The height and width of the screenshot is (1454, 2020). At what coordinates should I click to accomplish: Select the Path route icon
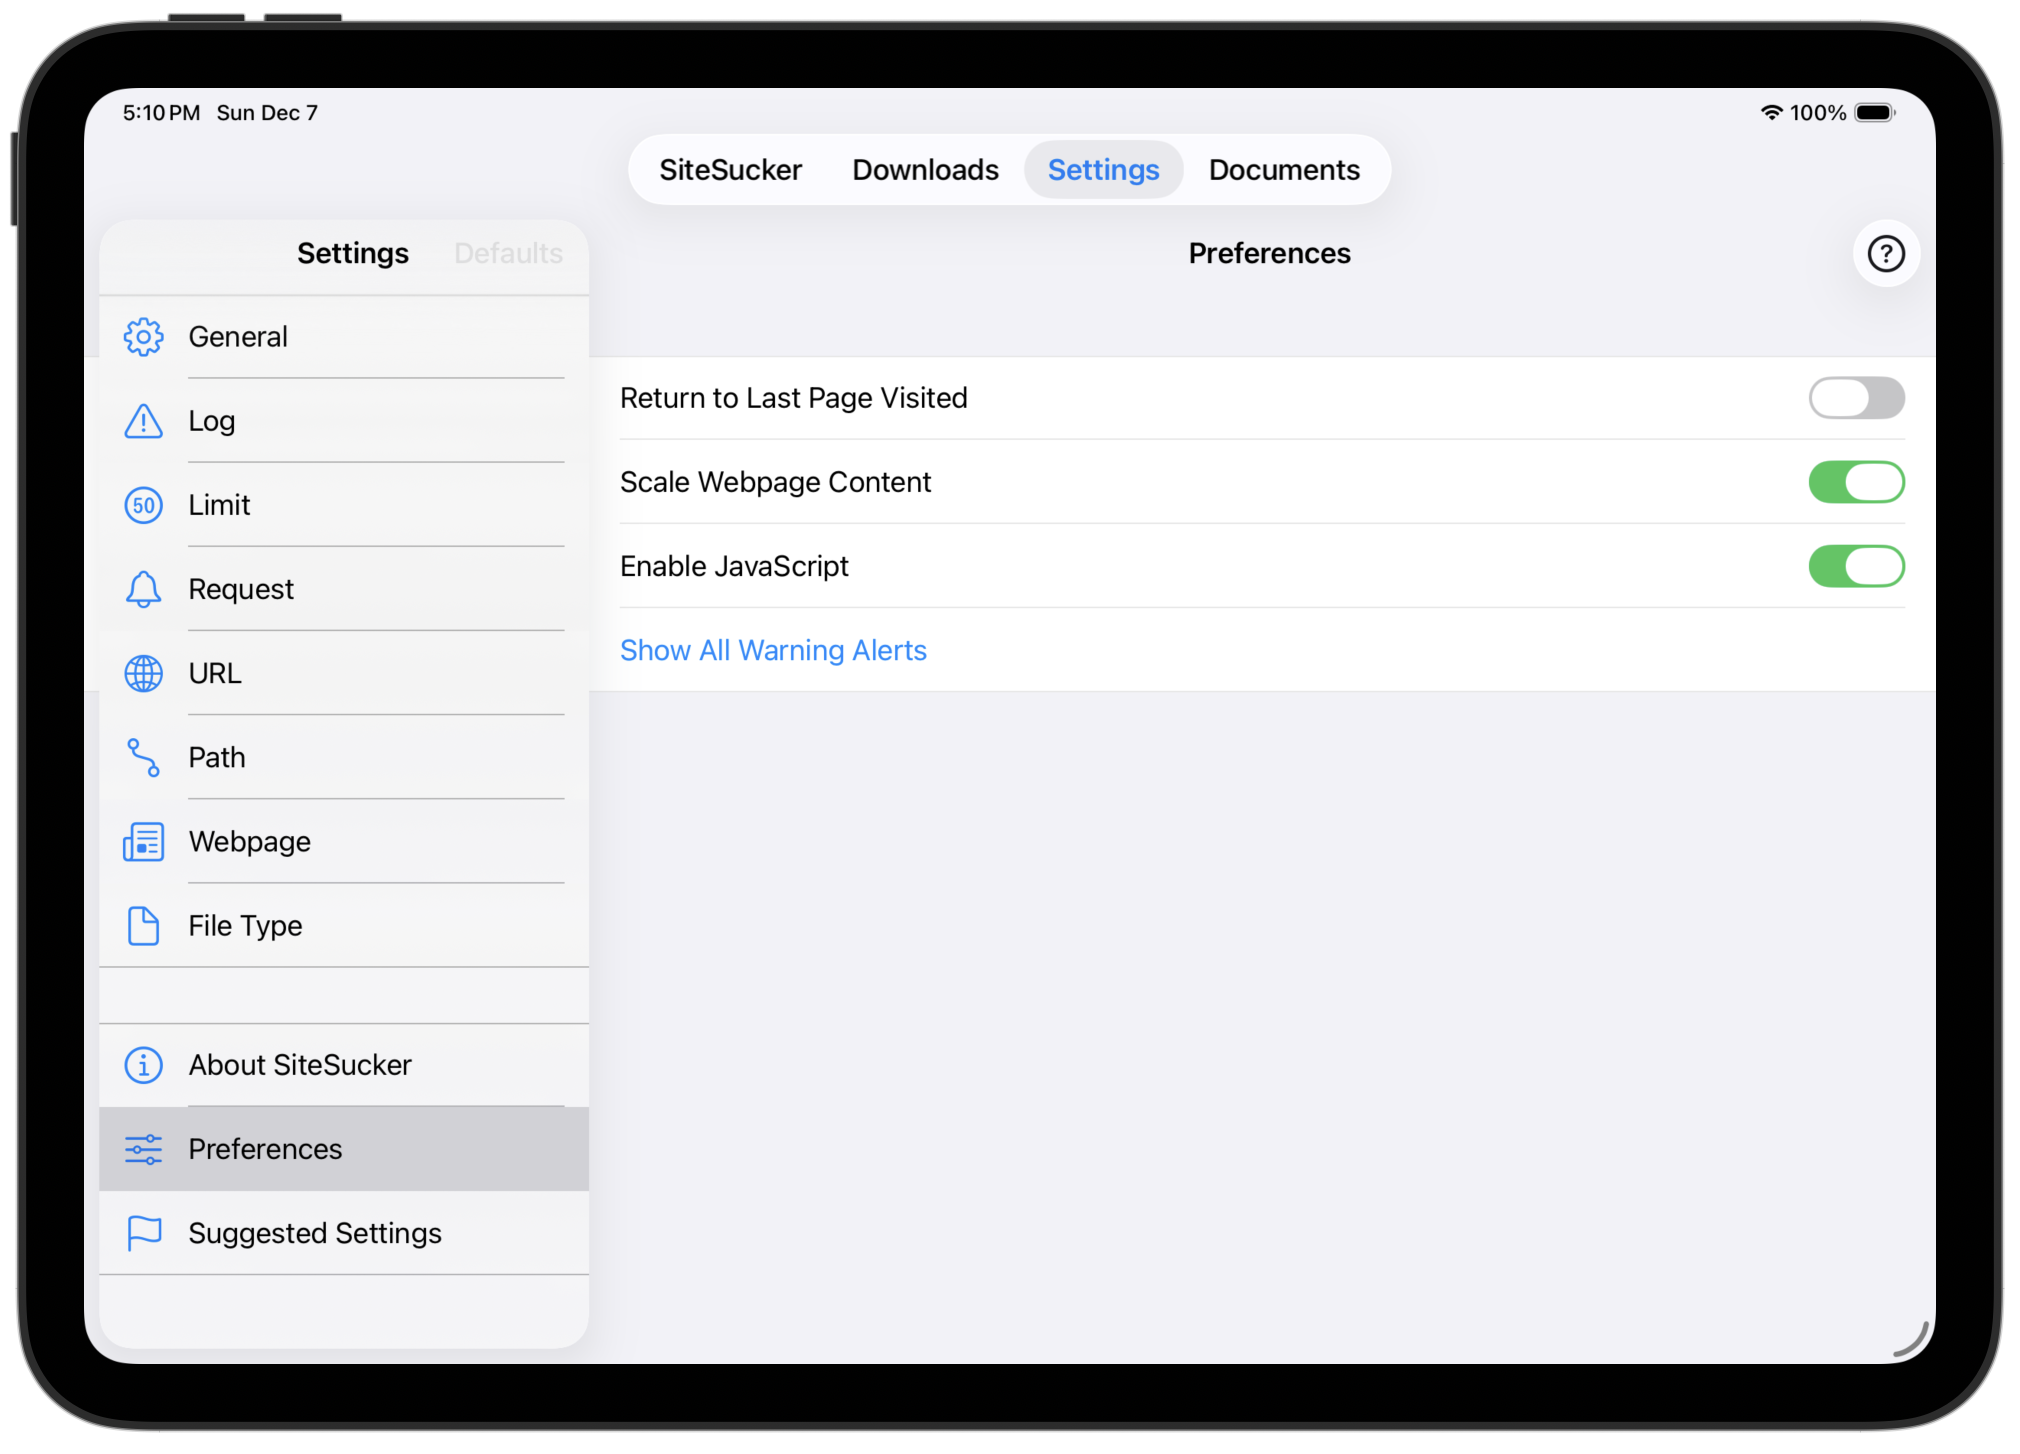[143, 757]
